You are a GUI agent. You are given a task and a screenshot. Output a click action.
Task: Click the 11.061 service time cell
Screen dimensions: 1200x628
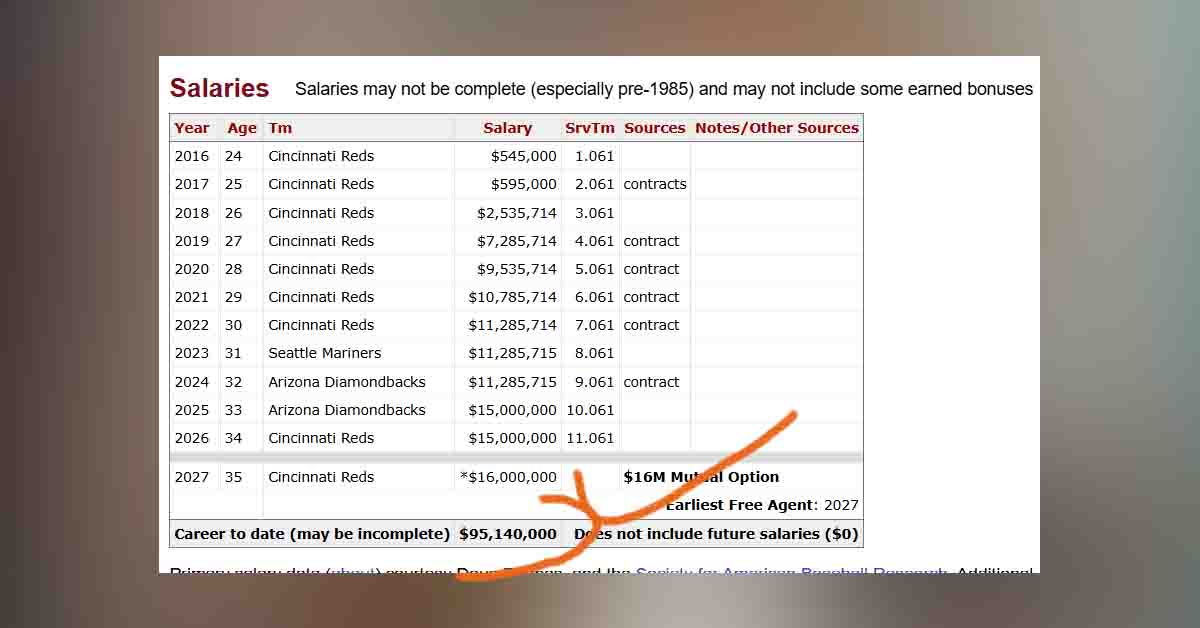(590, 438)
